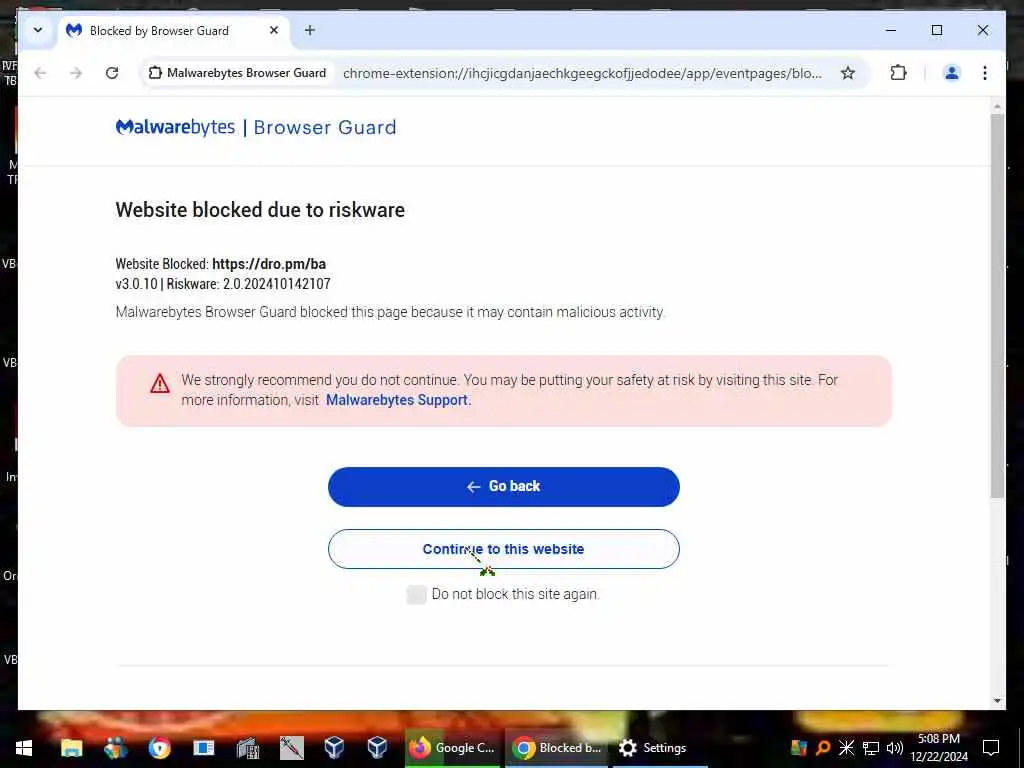Open the Chrome profile avatar
This screenshot has height=768, width=1024.
(x=952, y=72)
